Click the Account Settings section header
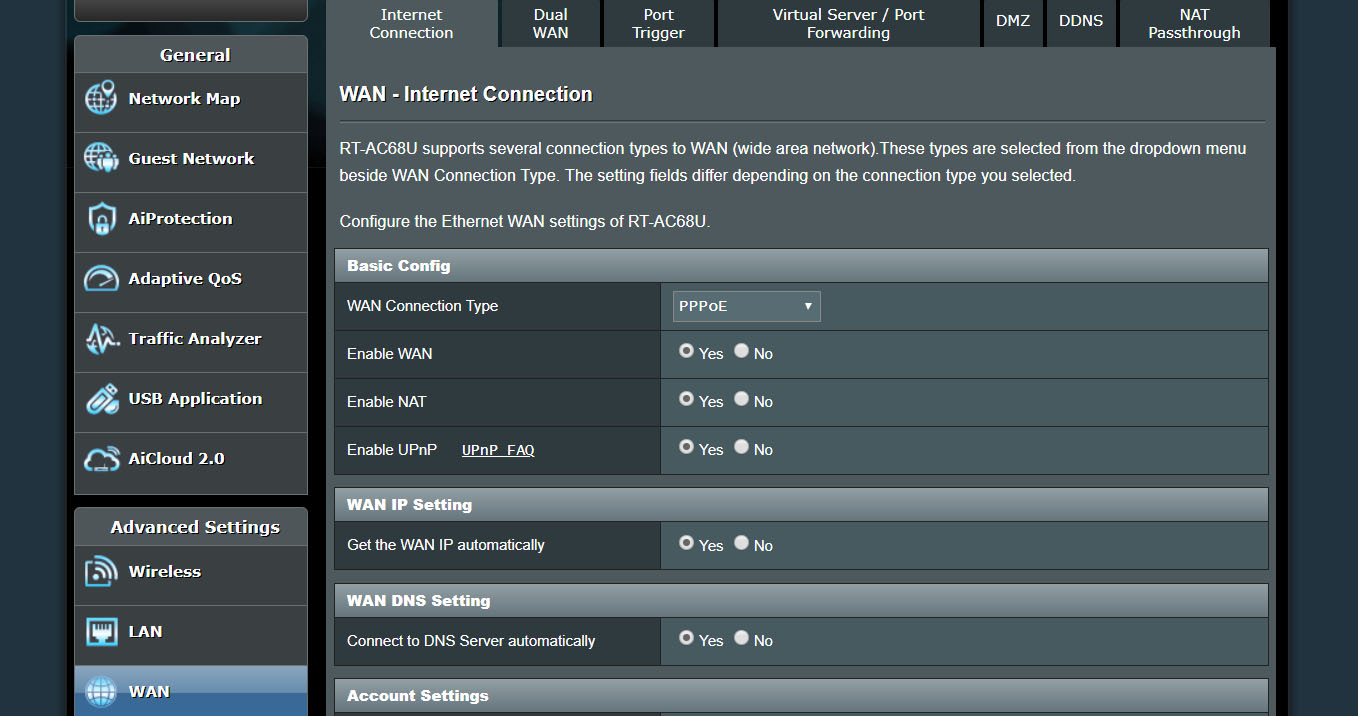1358x716 pixels. tap(801, 696)
